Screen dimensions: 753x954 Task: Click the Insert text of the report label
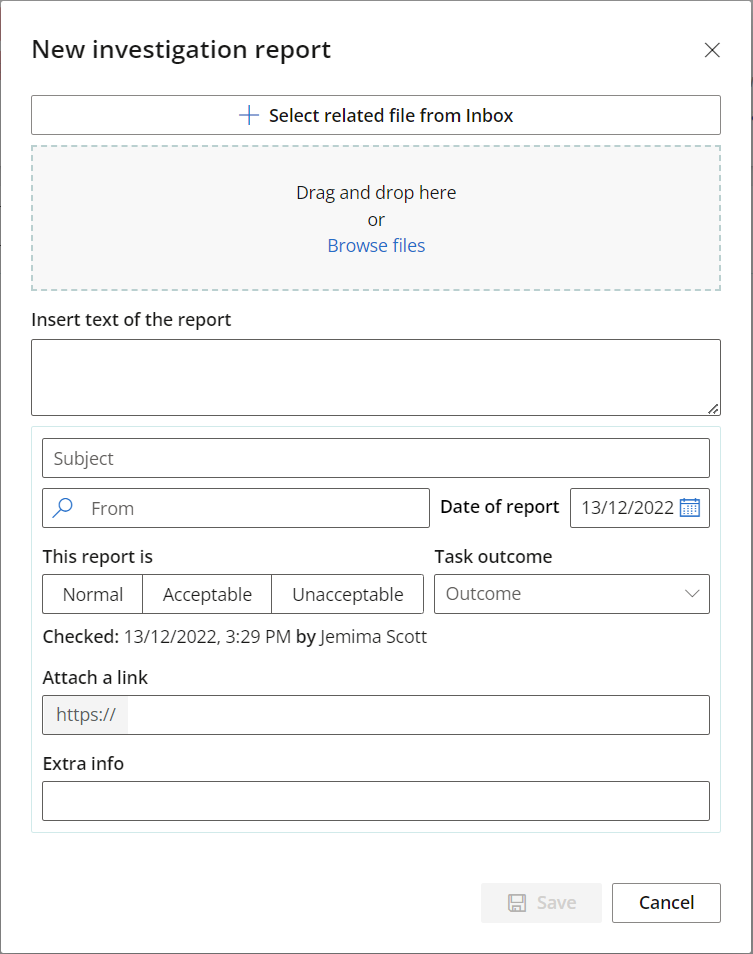point(131,320)
